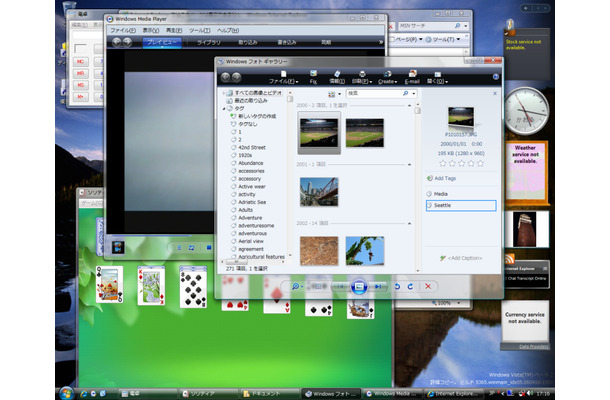
Task: Start slideshow with round center button
Action: 359,287
